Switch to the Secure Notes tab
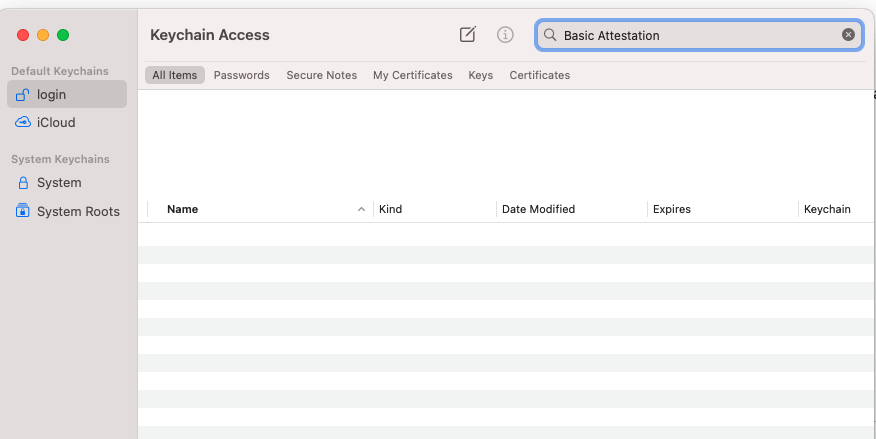 point(321,75)
